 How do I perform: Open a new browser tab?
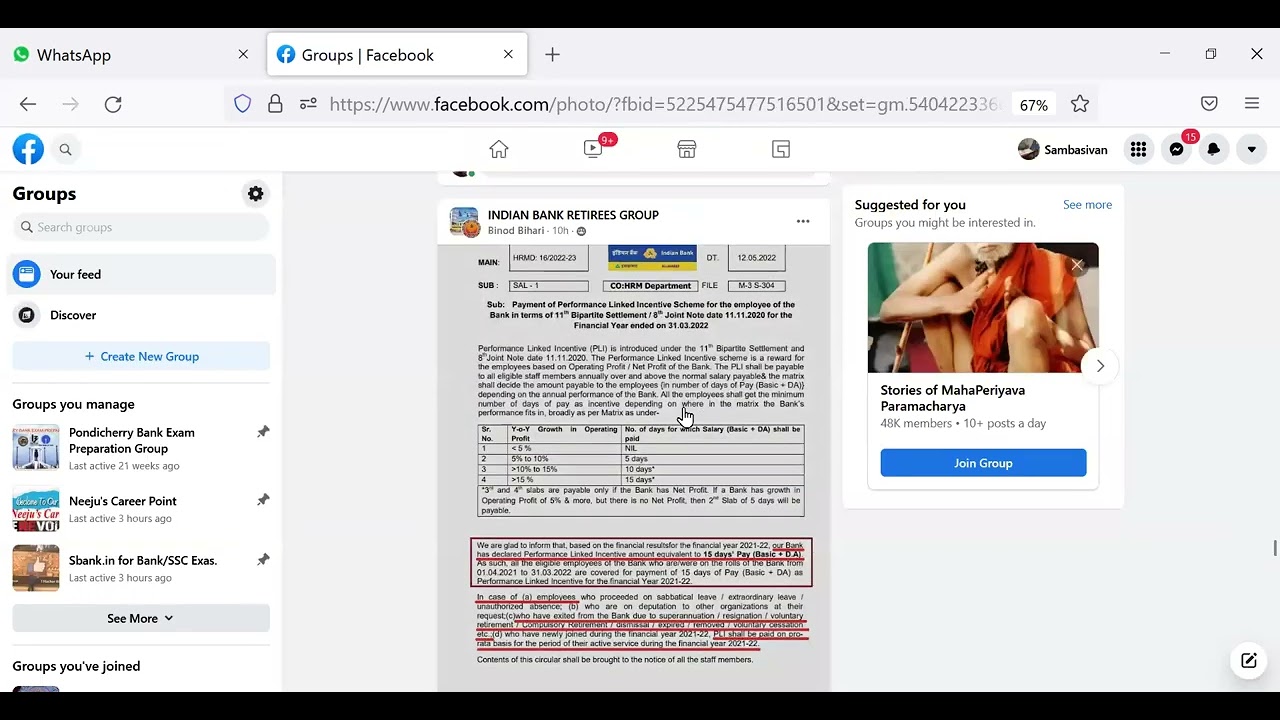point(552,55)
